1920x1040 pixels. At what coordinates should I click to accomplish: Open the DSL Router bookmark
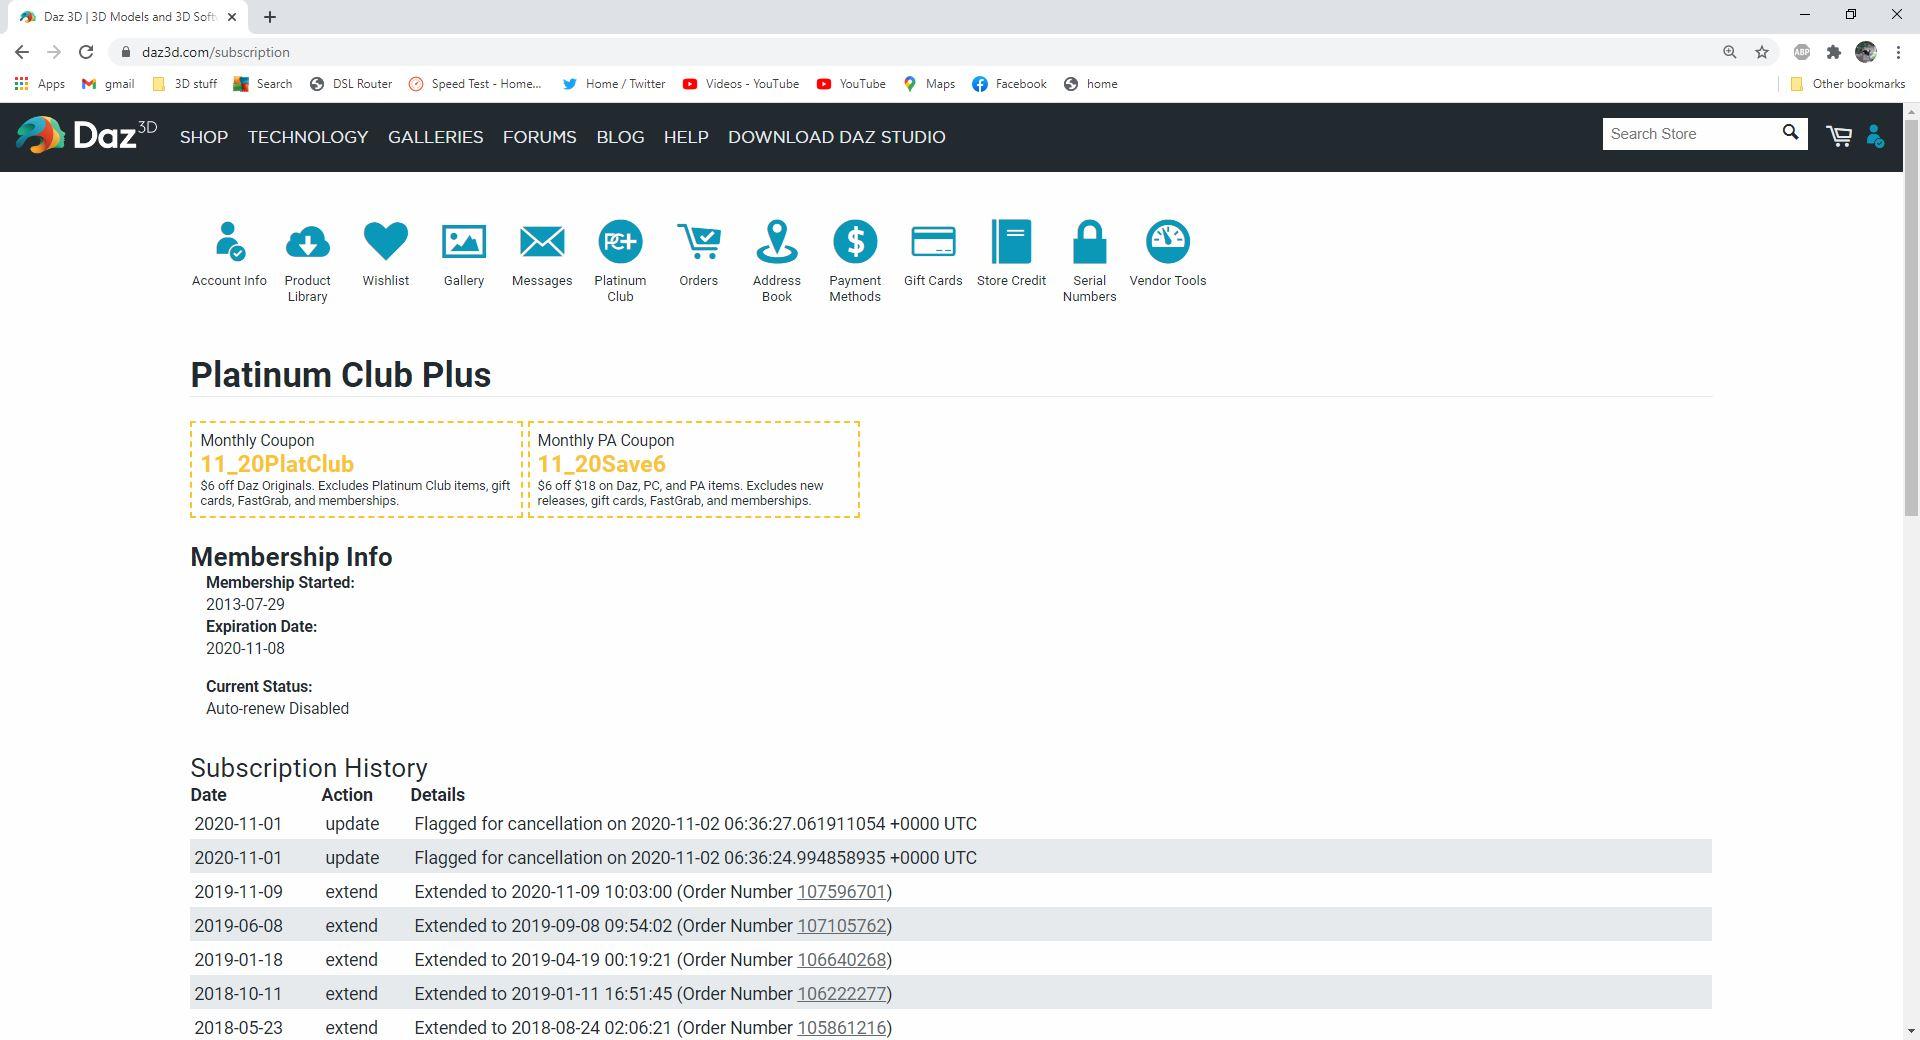pyautogui.click(x=350, y=84)
